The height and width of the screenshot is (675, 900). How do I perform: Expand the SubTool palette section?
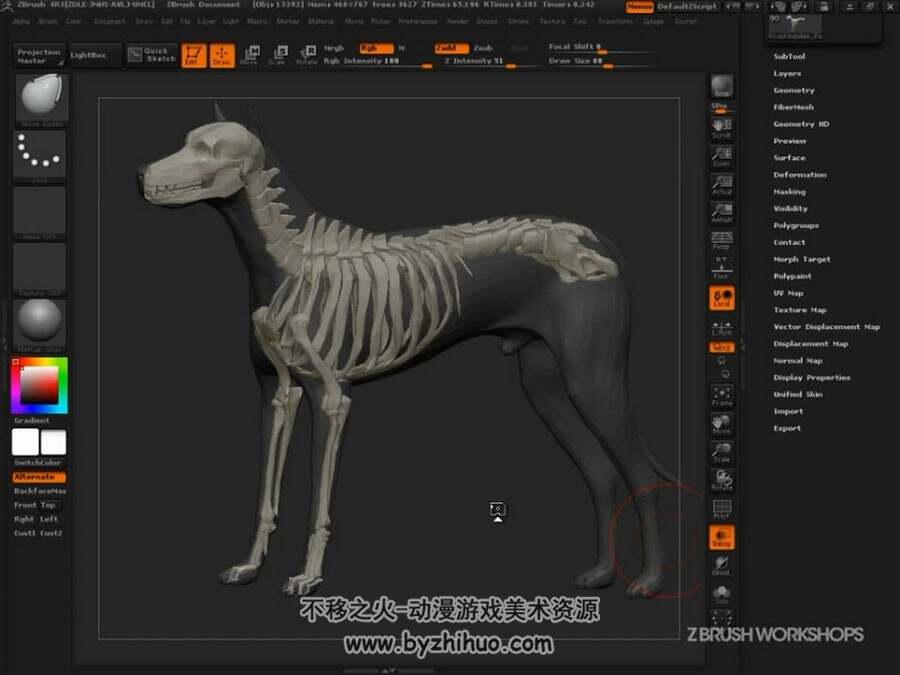(789, 56)
